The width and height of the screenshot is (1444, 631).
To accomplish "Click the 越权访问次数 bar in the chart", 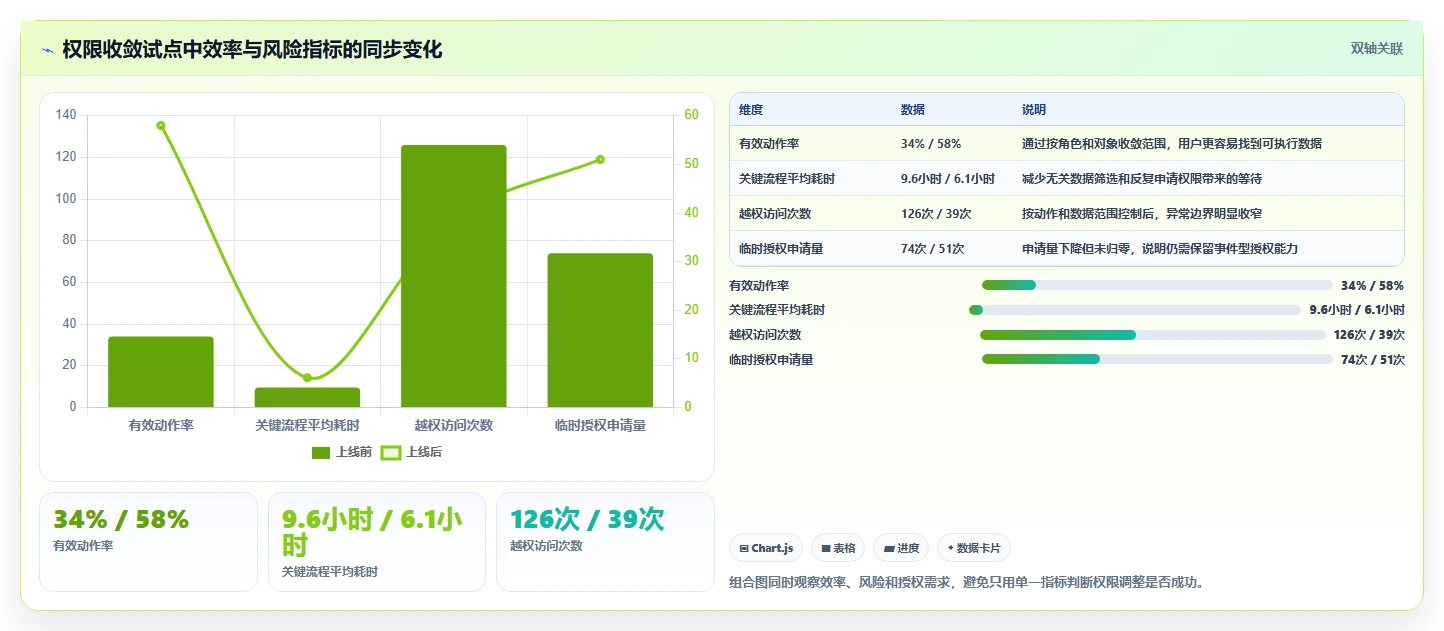I will tap(453, 276).
